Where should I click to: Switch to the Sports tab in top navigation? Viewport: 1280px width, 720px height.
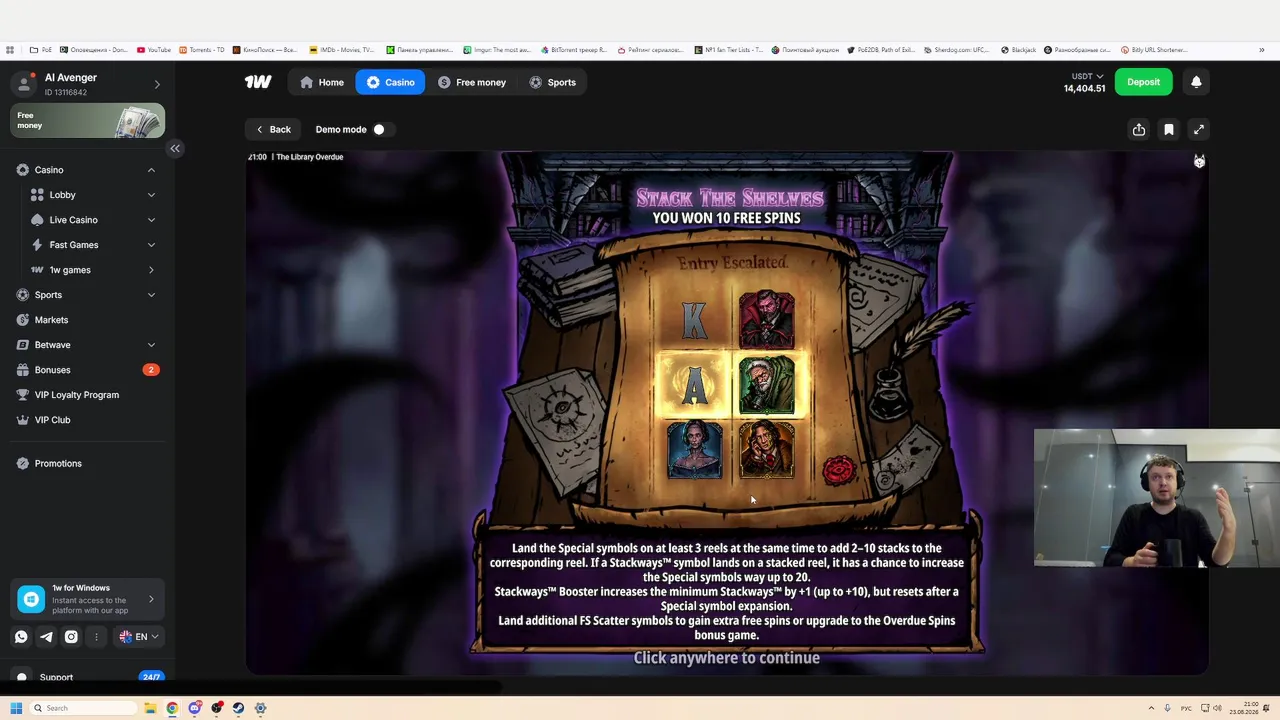coord(552,82)
